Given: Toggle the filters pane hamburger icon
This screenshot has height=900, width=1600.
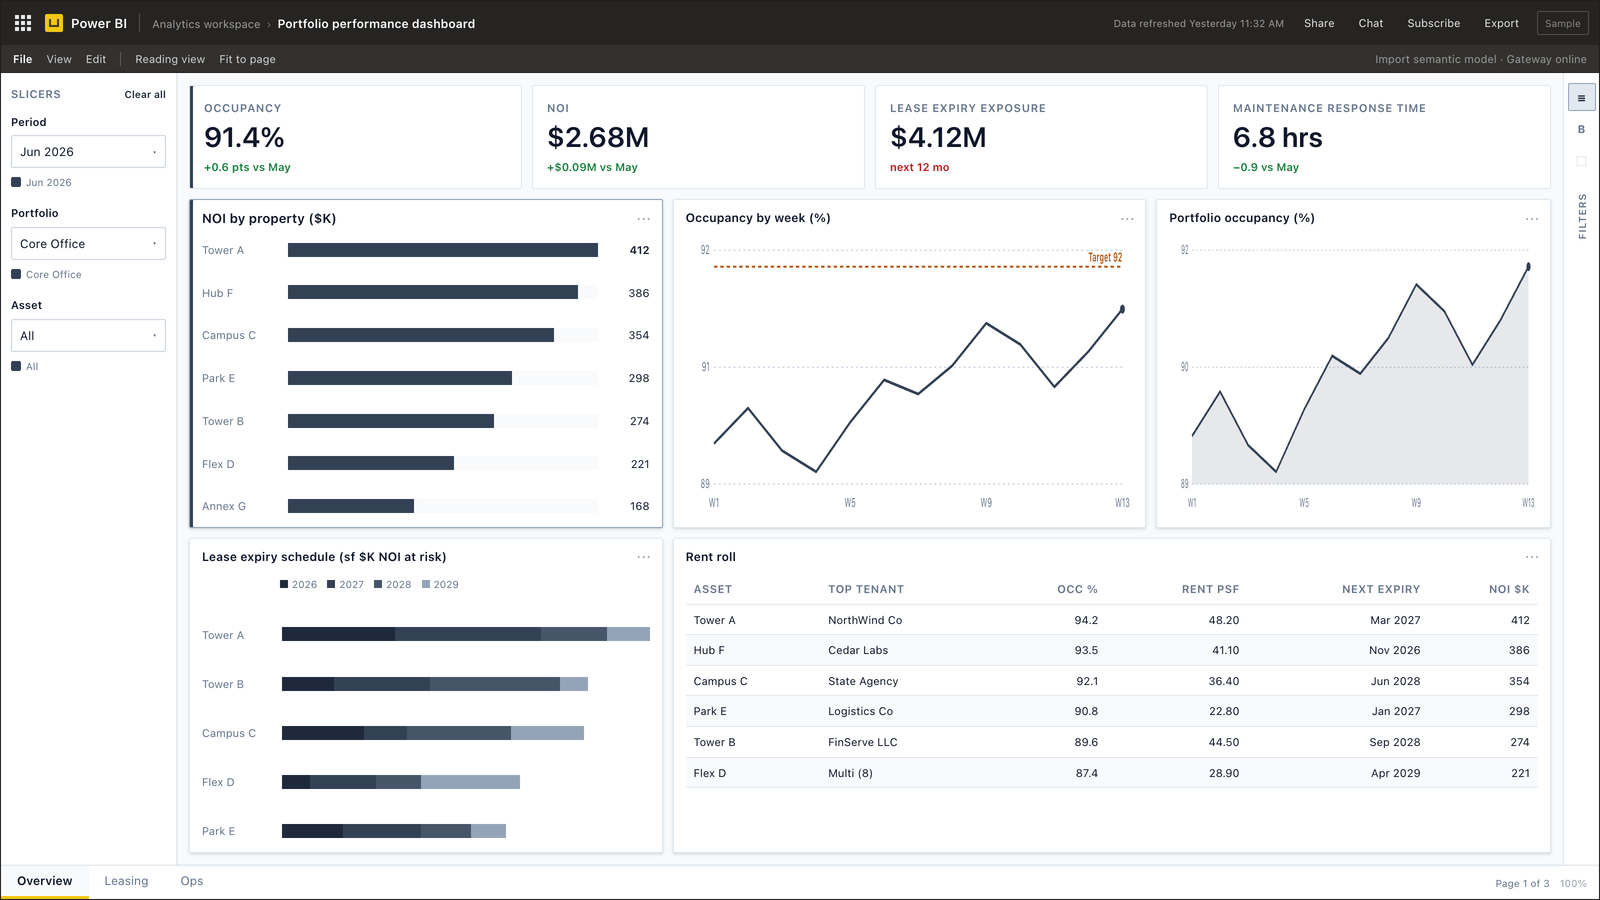Looking at the screenshot, I should (1581, 98).
